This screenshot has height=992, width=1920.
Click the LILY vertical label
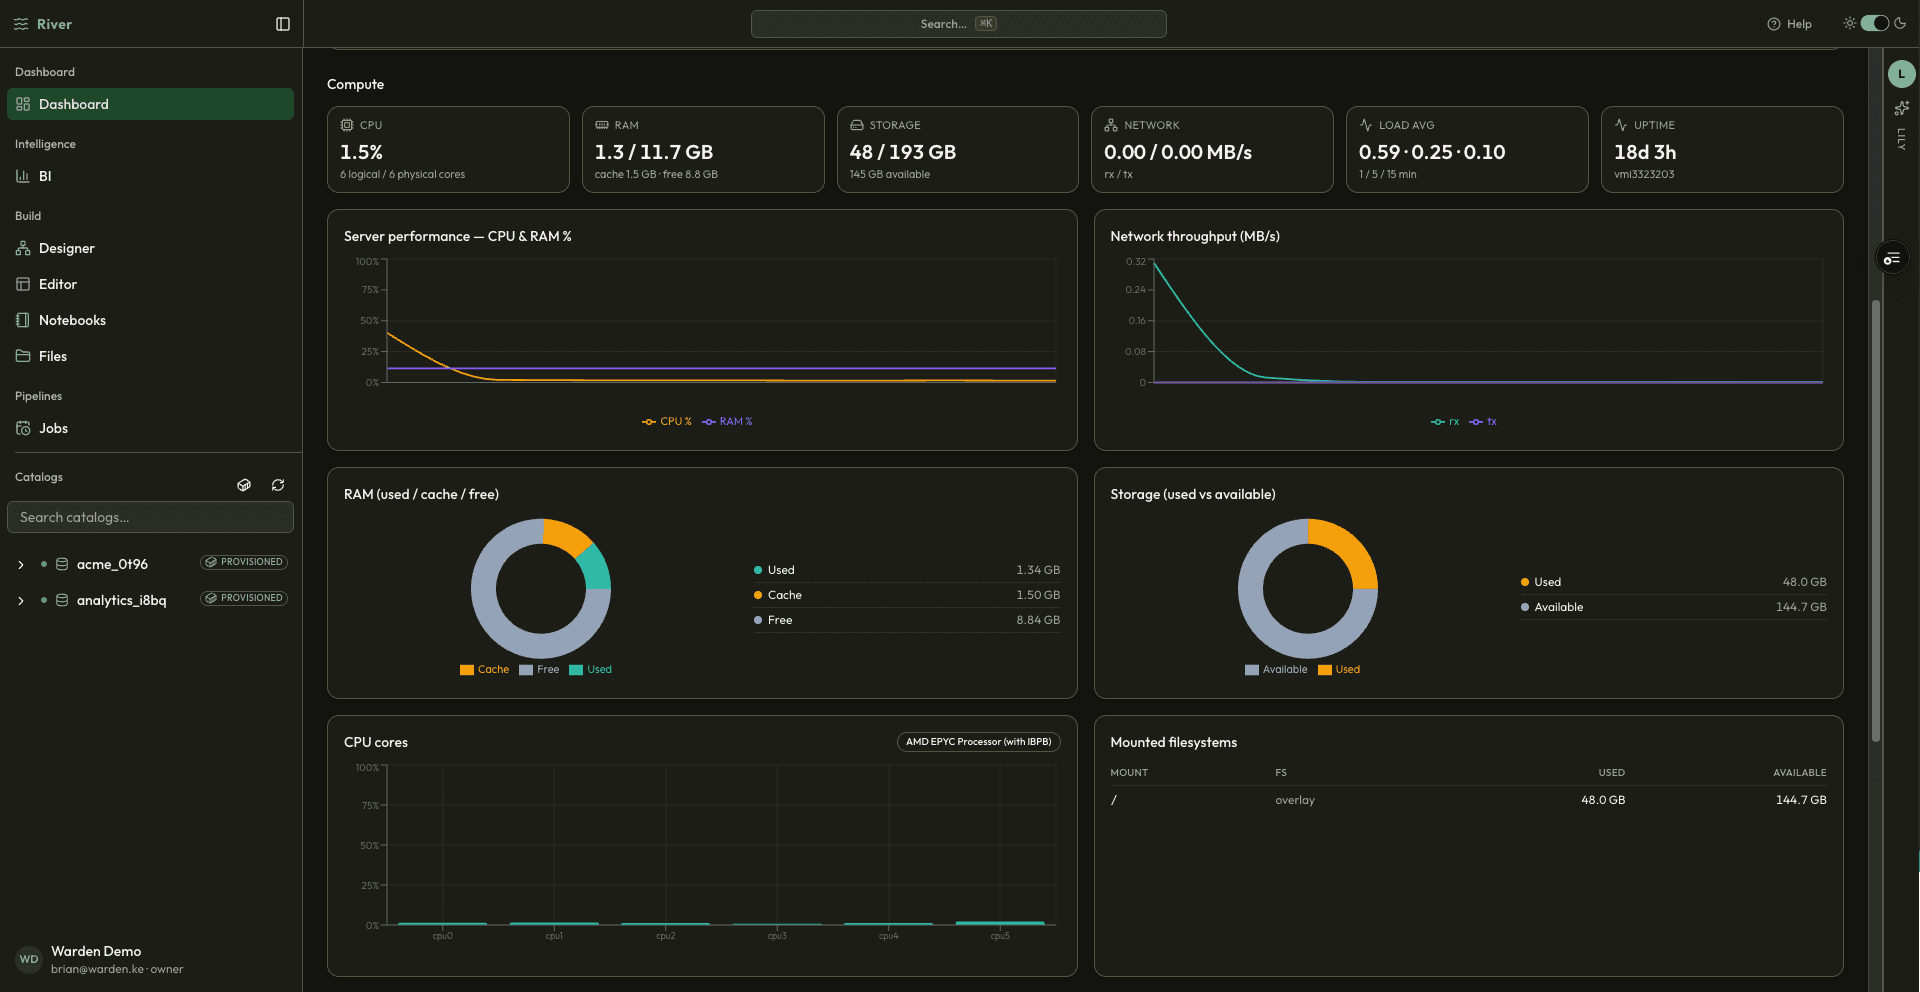[x=1901, y=139]
